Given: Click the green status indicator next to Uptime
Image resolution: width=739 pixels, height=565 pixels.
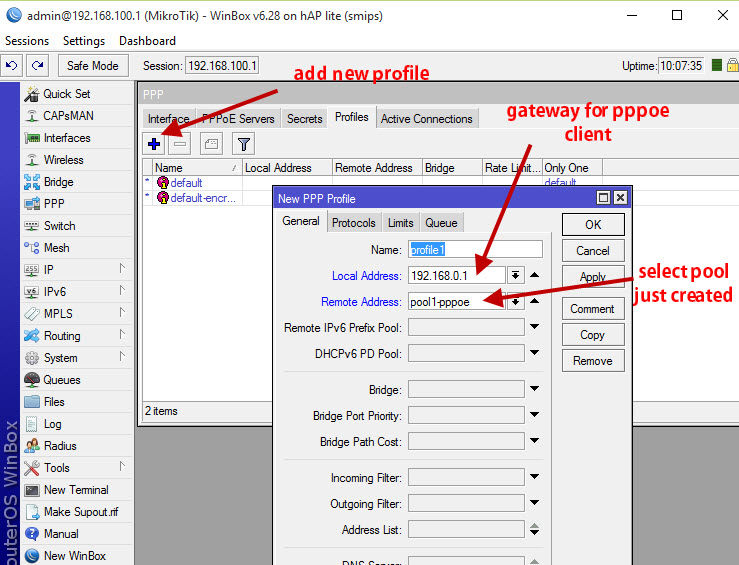Looking at the screenshot, I should tap(717, 65).
